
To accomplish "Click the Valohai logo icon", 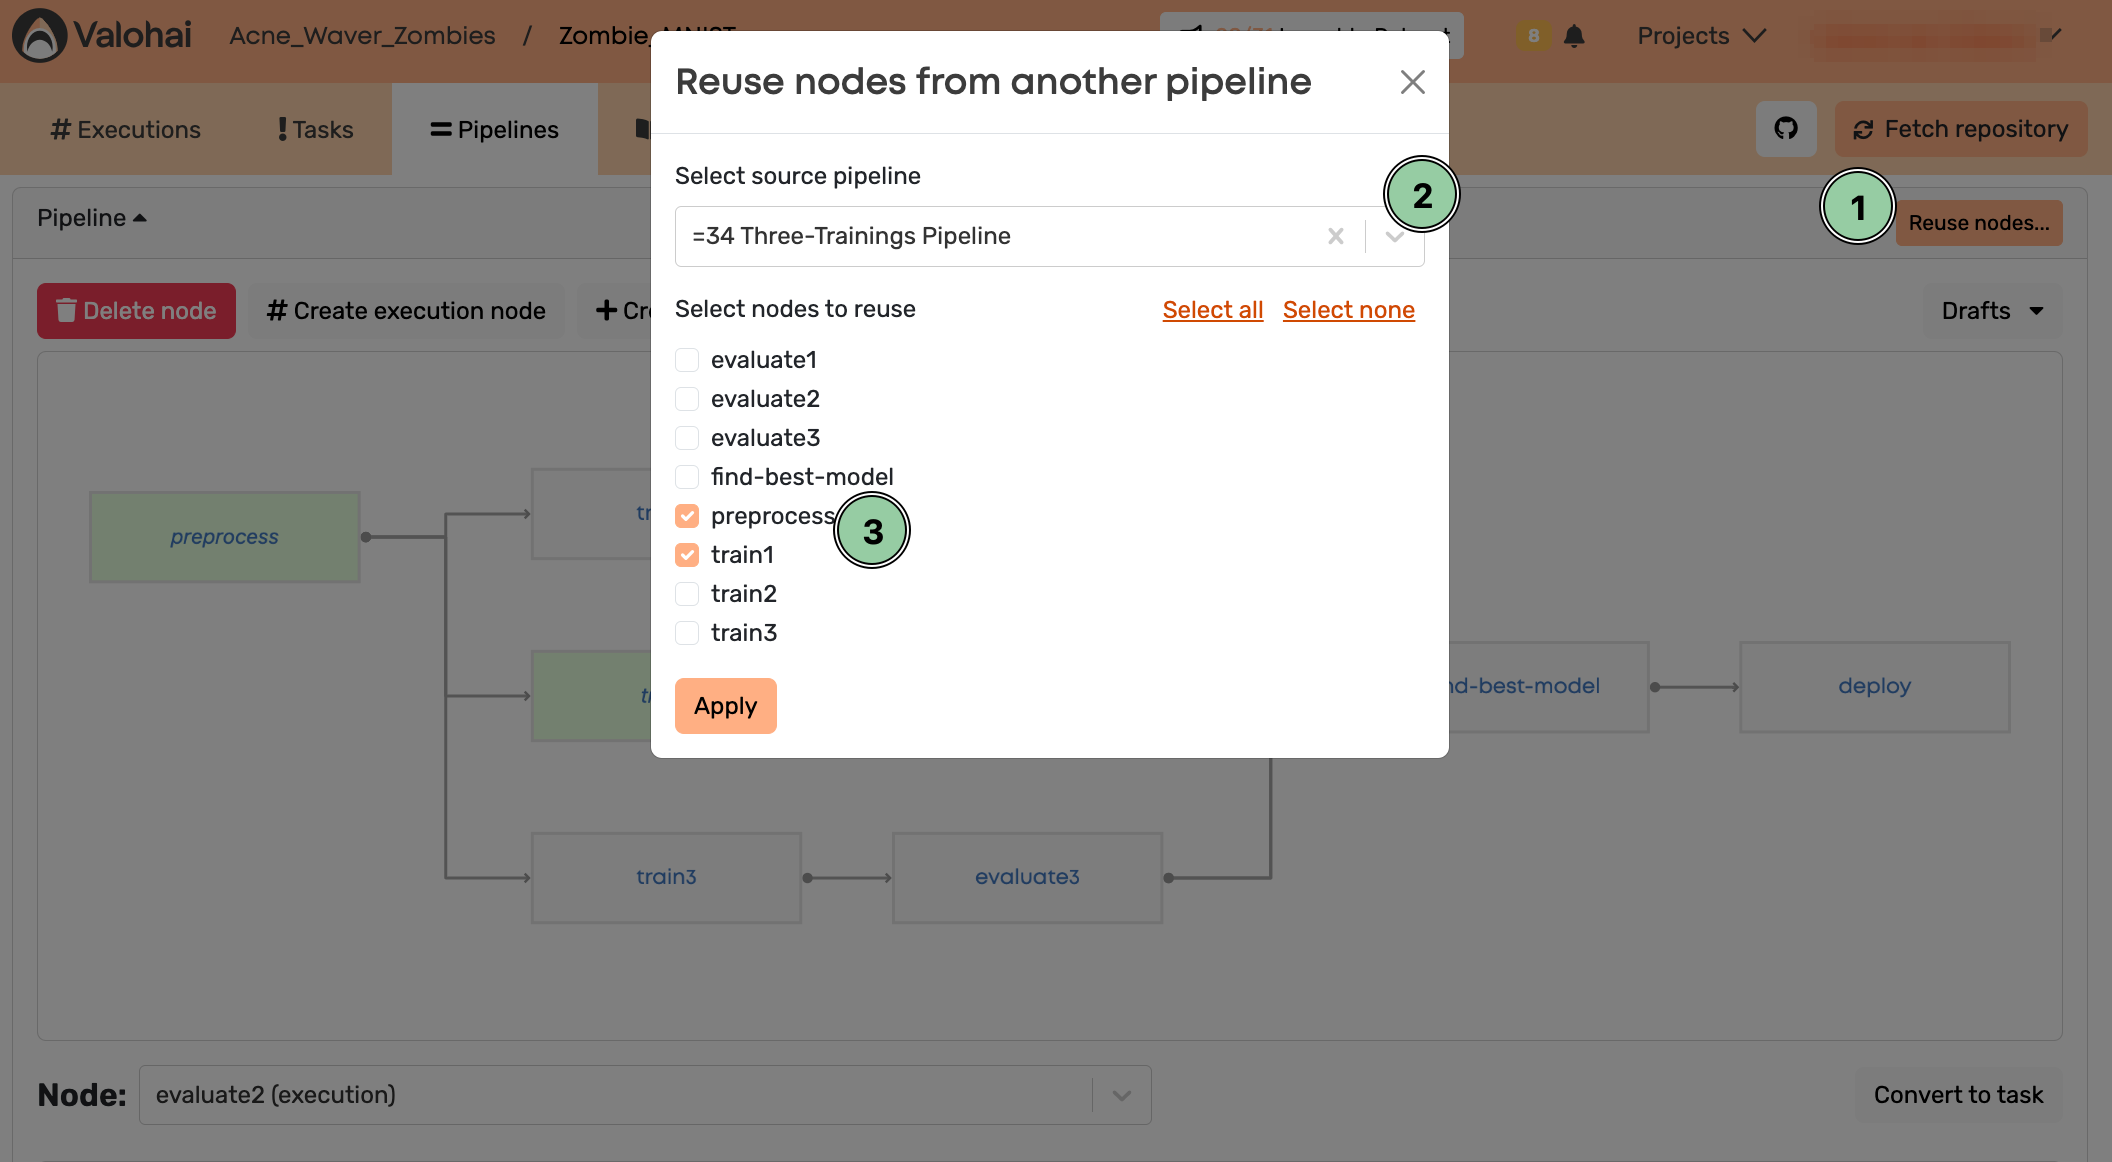I will point(39,36).
